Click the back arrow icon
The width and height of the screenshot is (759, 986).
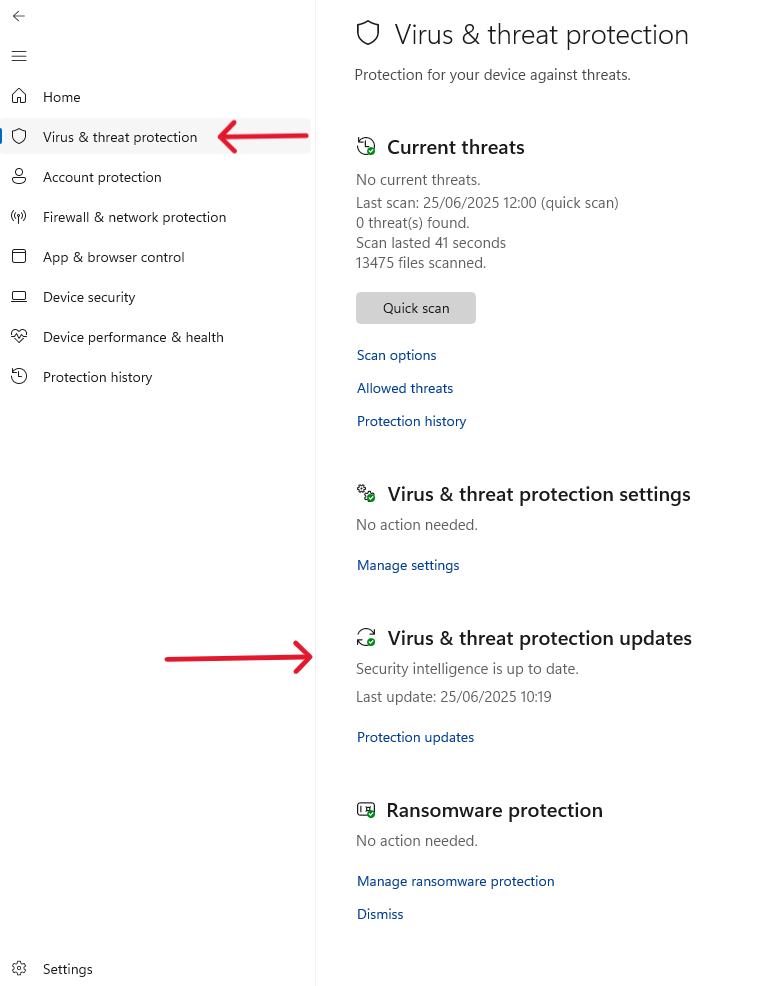(19, 16)
